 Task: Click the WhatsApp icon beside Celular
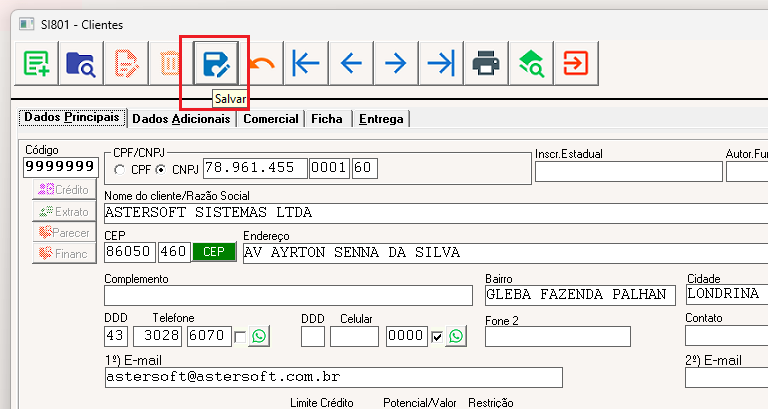[456, 336]
